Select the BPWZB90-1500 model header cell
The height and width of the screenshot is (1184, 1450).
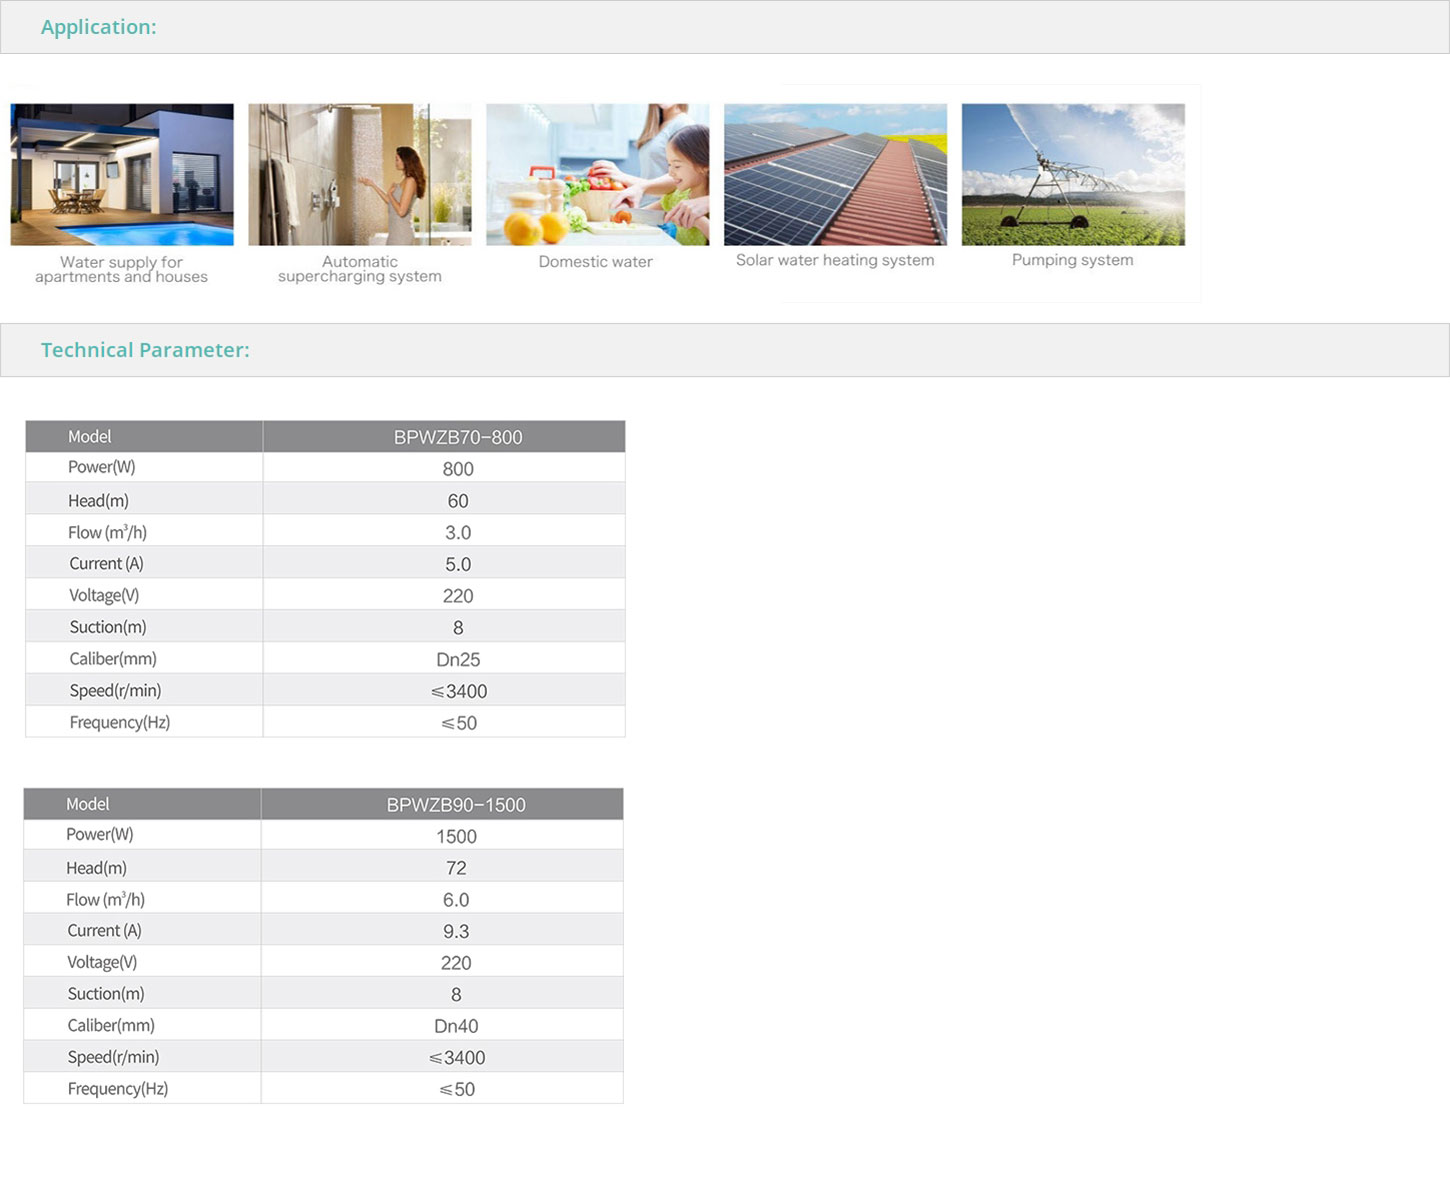[442, 804]
